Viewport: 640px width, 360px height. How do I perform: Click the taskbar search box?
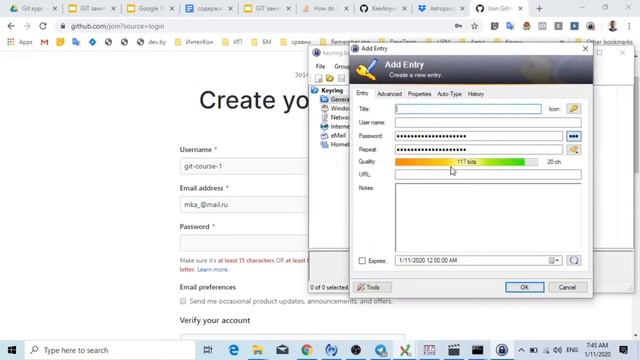[x=110, y=350]
